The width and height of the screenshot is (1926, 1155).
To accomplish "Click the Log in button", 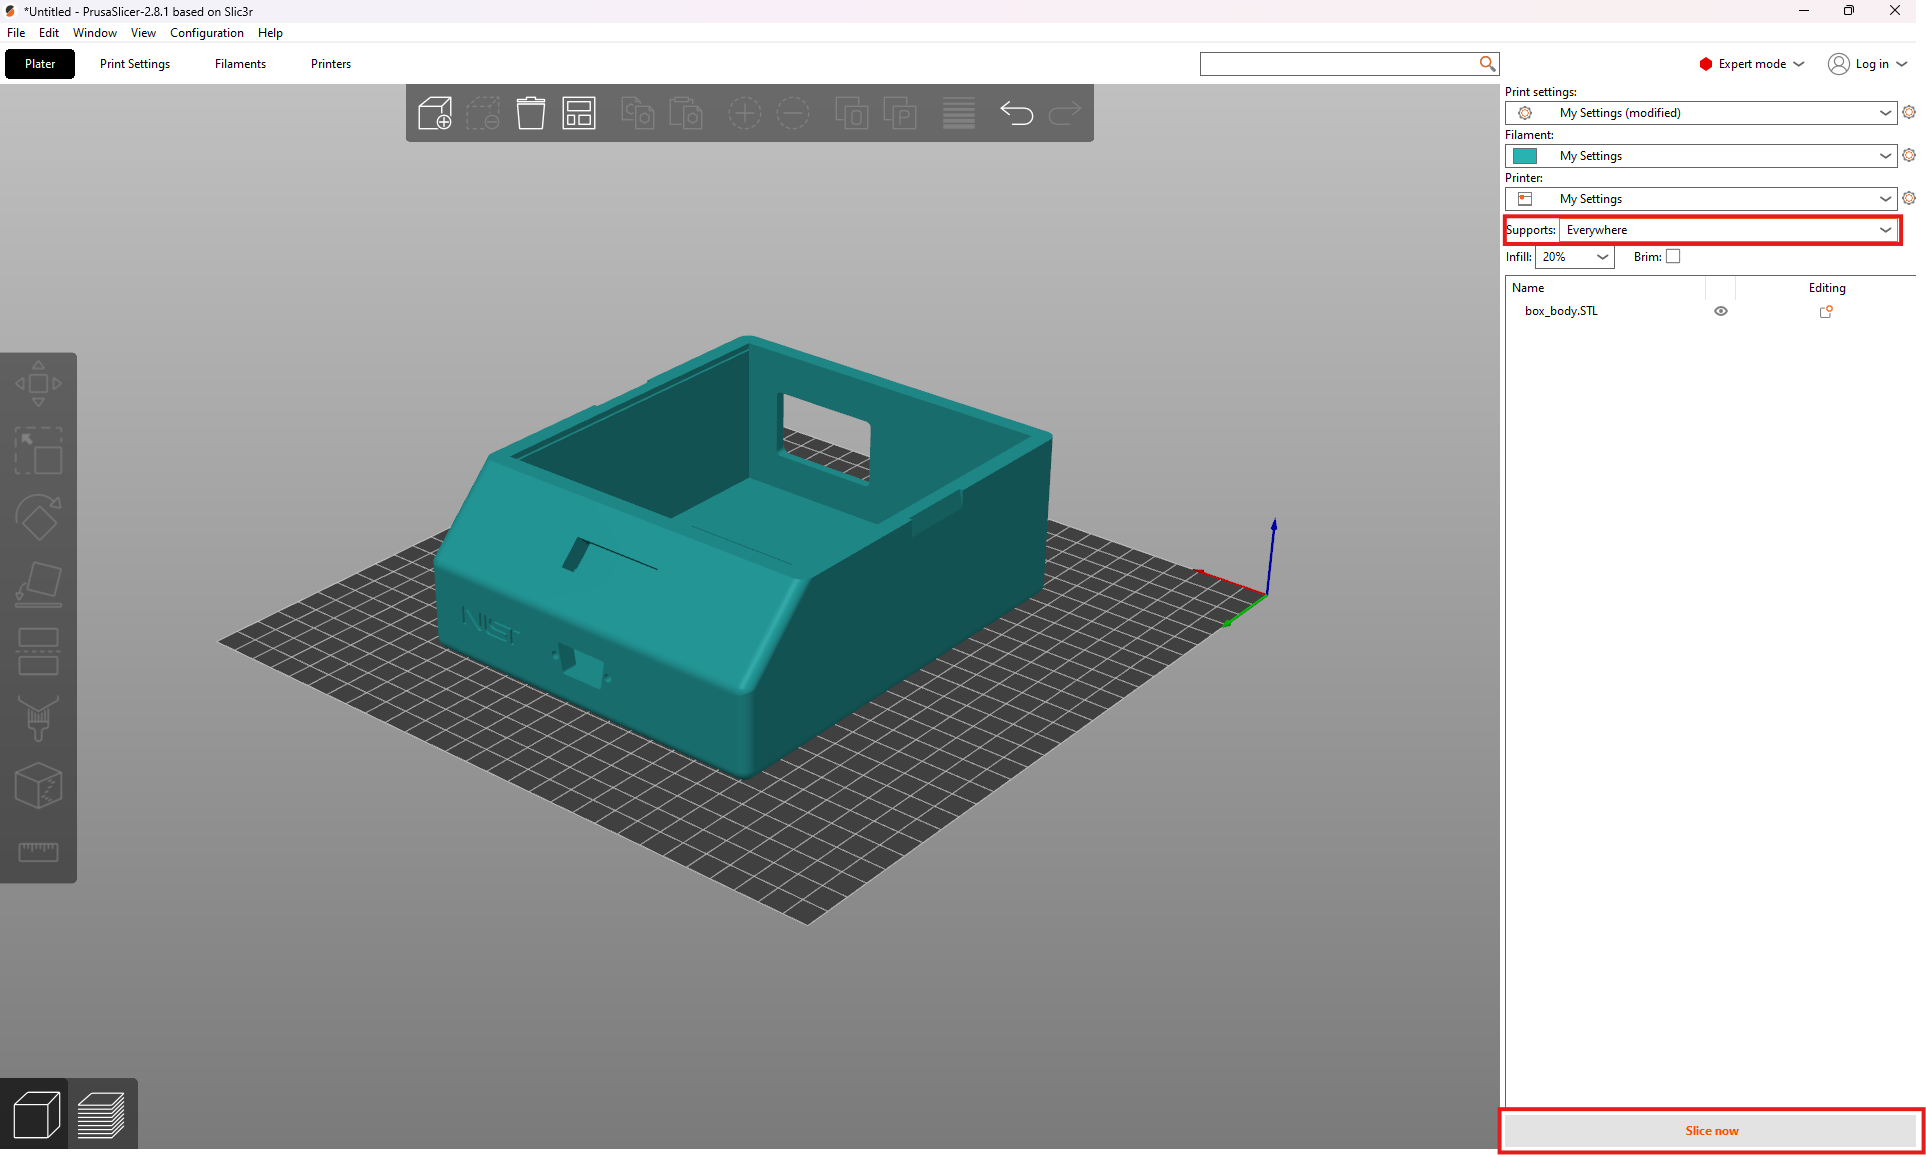I will tap(1868, 64).
